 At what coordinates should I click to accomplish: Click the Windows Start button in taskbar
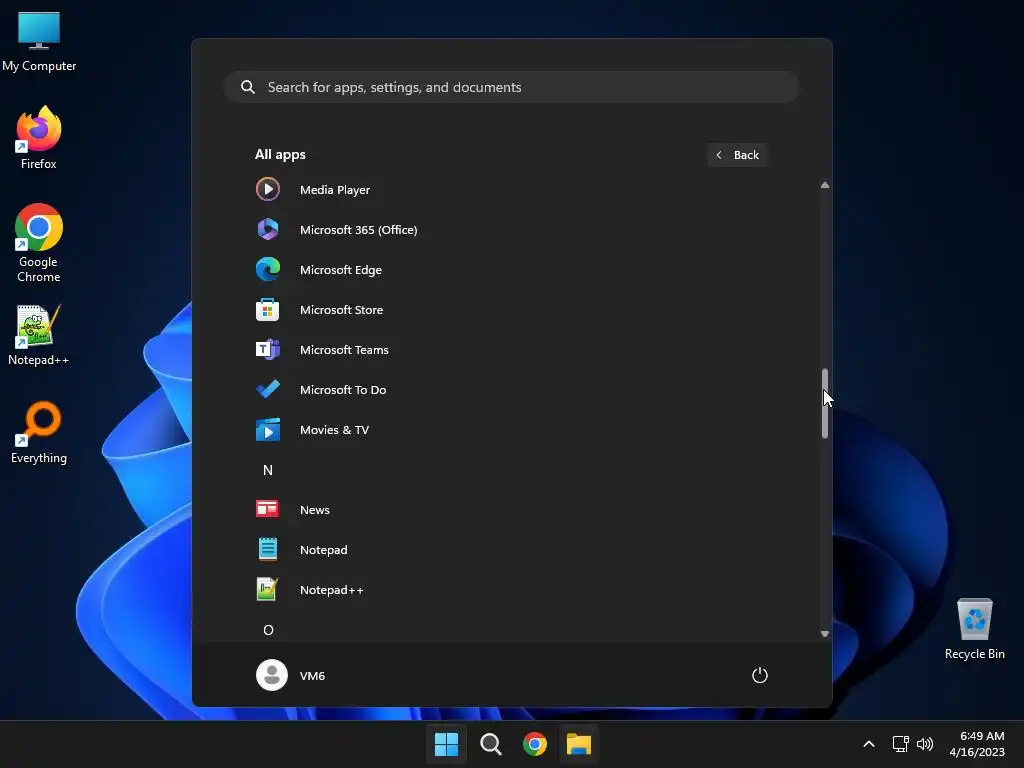coord(447,744)
